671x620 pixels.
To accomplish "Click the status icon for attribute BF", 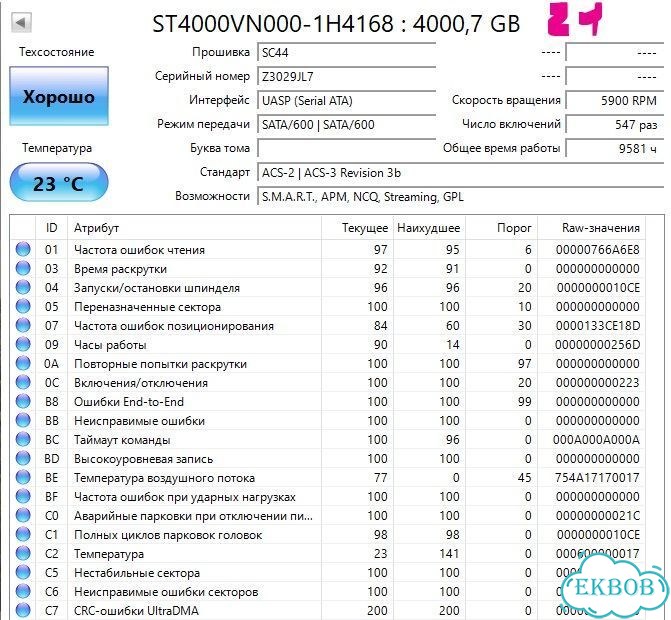I will click(23, 496).
